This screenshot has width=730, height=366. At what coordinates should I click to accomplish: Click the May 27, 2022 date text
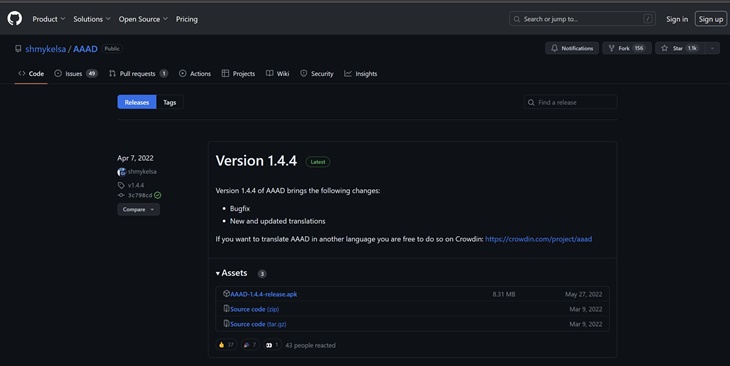tap(583, 294)
